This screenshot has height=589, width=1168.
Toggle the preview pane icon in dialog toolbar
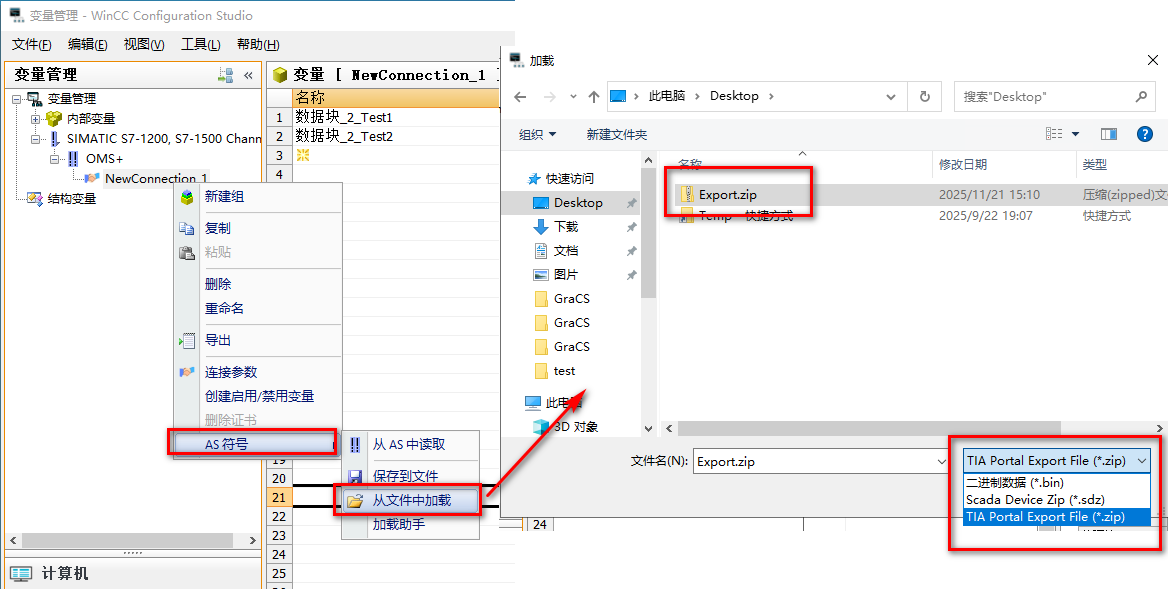pos(1109,134)
